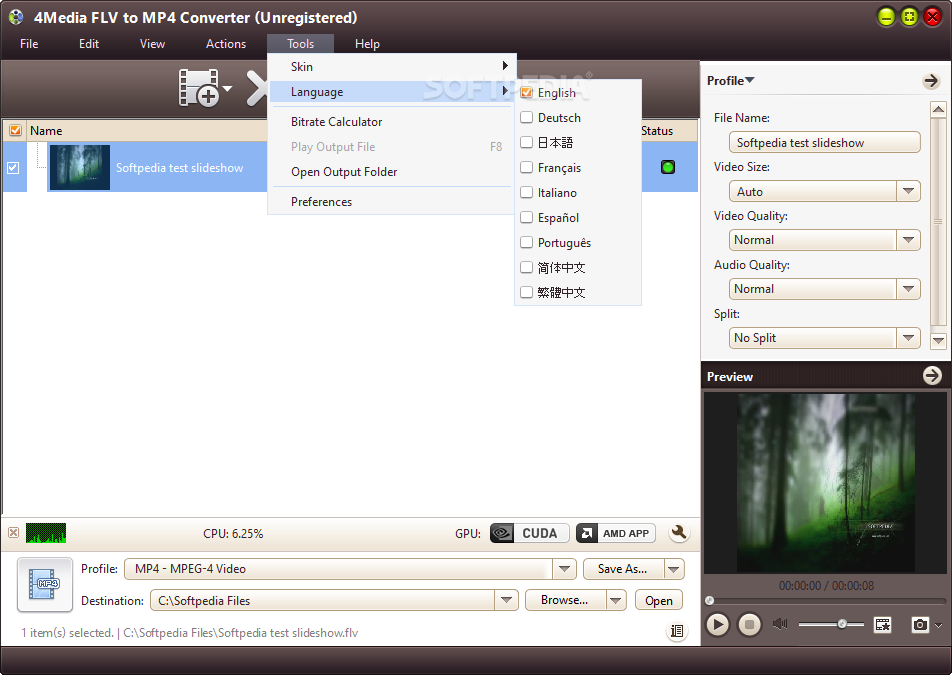This screenshot has width=952, height=675.
Task: Stop the preview playback
Action: click(749, 624)
